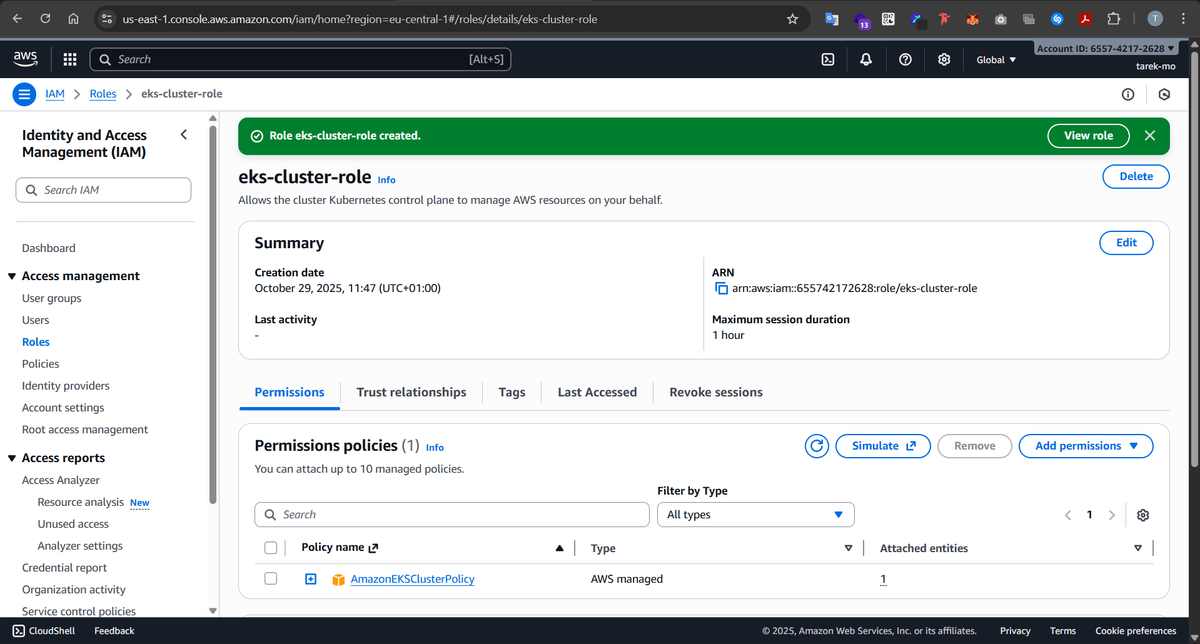This screenshot has width=1200, height=644.
Task: Copy the role ARN with the copy icon
Action: 721,288
